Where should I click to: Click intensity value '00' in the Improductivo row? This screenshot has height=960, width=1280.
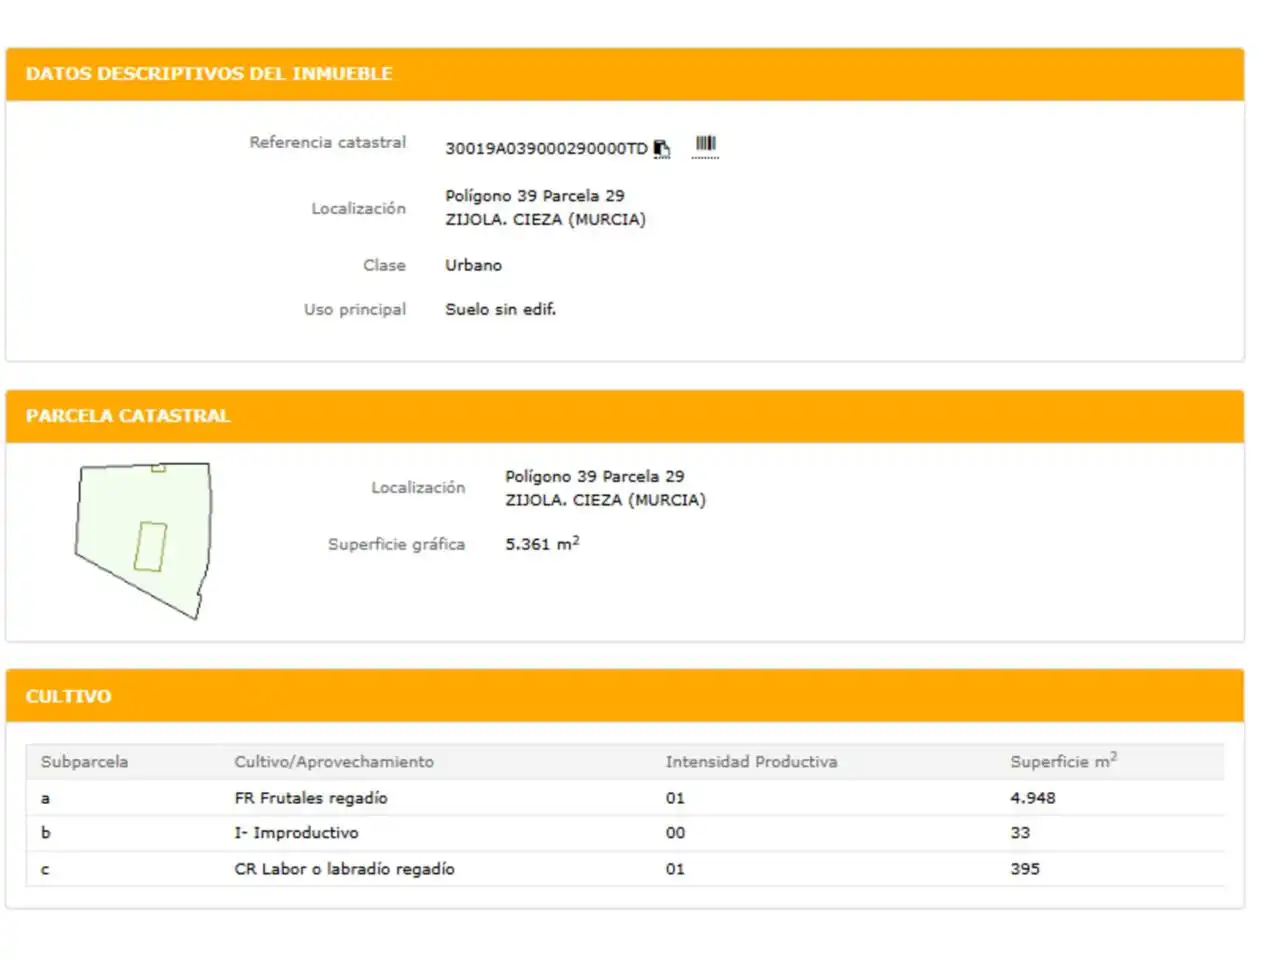[675, 833]
